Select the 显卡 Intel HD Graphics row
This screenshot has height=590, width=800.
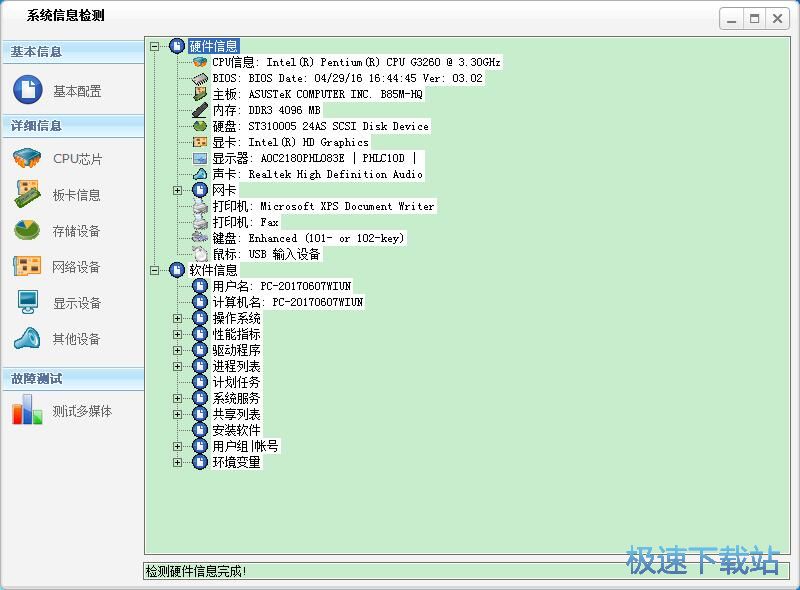(290, 142)
